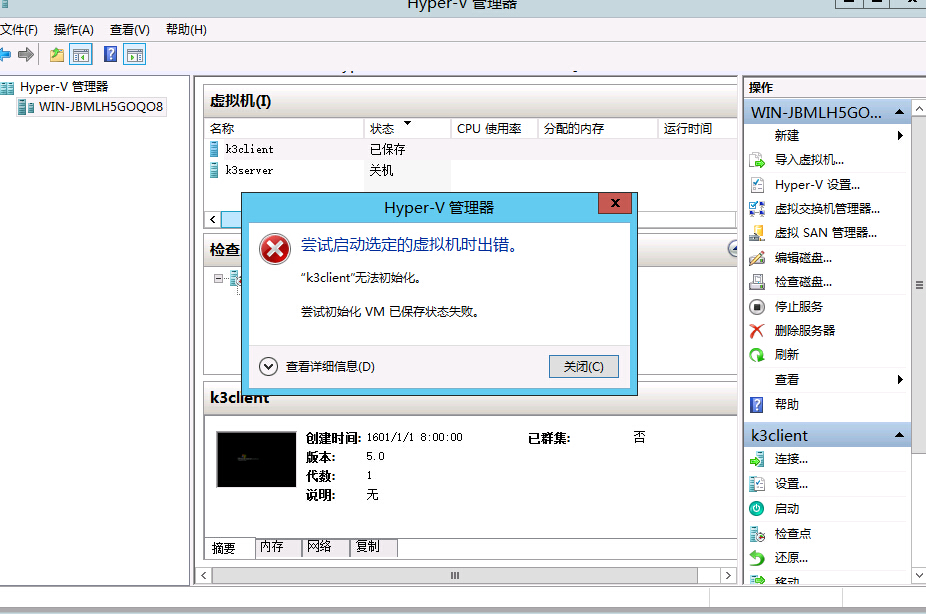Click 帮助 action icon in actions pane
Screen dimensions: 926x614
[757, 405]
